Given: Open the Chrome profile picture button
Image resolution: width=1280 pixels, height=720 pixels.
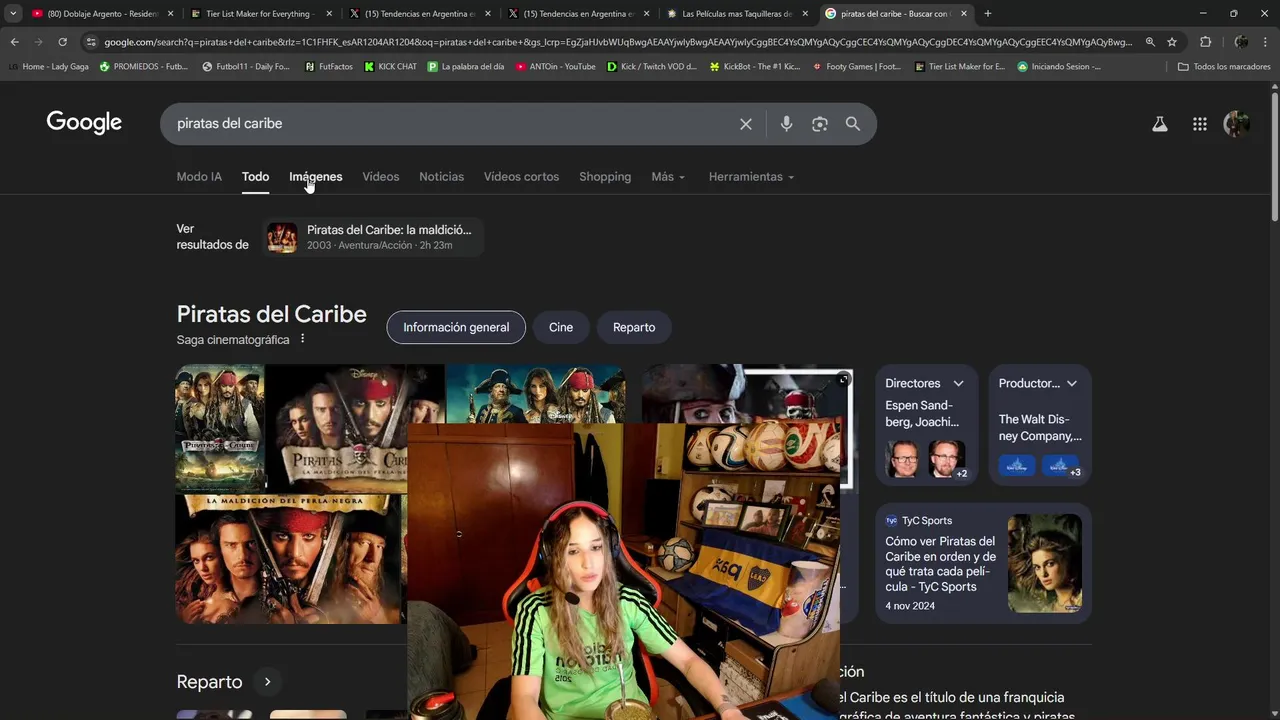Looking at the screenshot, I should click(1241, 42).
